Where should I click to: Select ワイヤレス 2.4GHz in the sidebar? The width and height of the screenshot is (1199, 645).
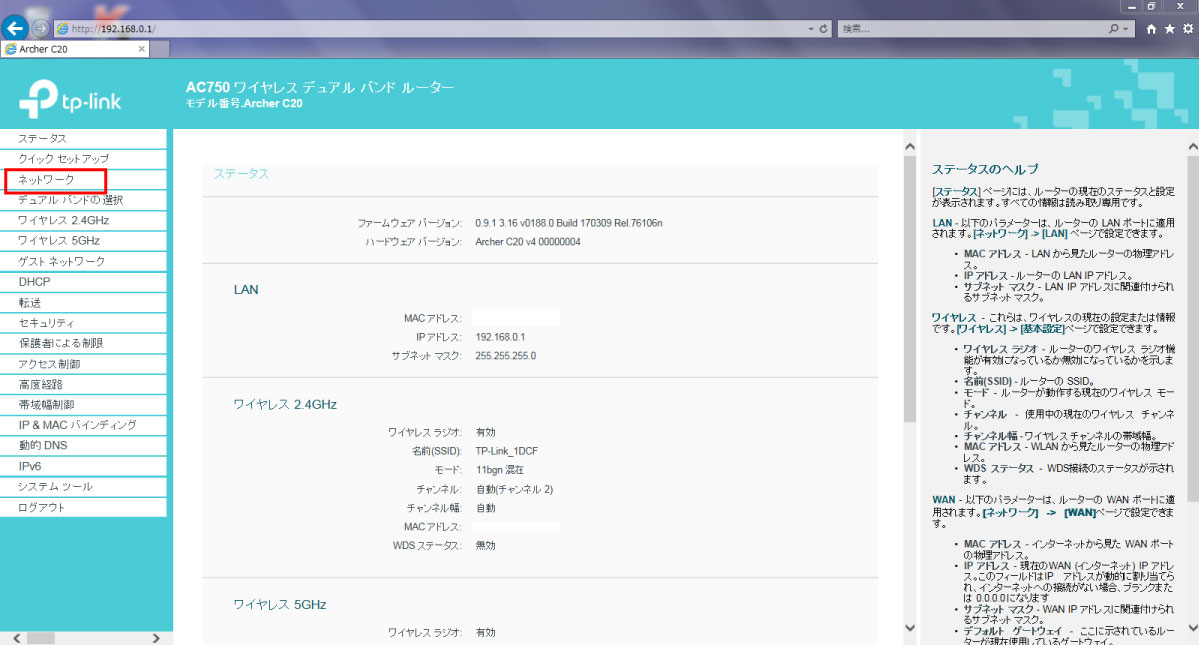pos(63,221)
